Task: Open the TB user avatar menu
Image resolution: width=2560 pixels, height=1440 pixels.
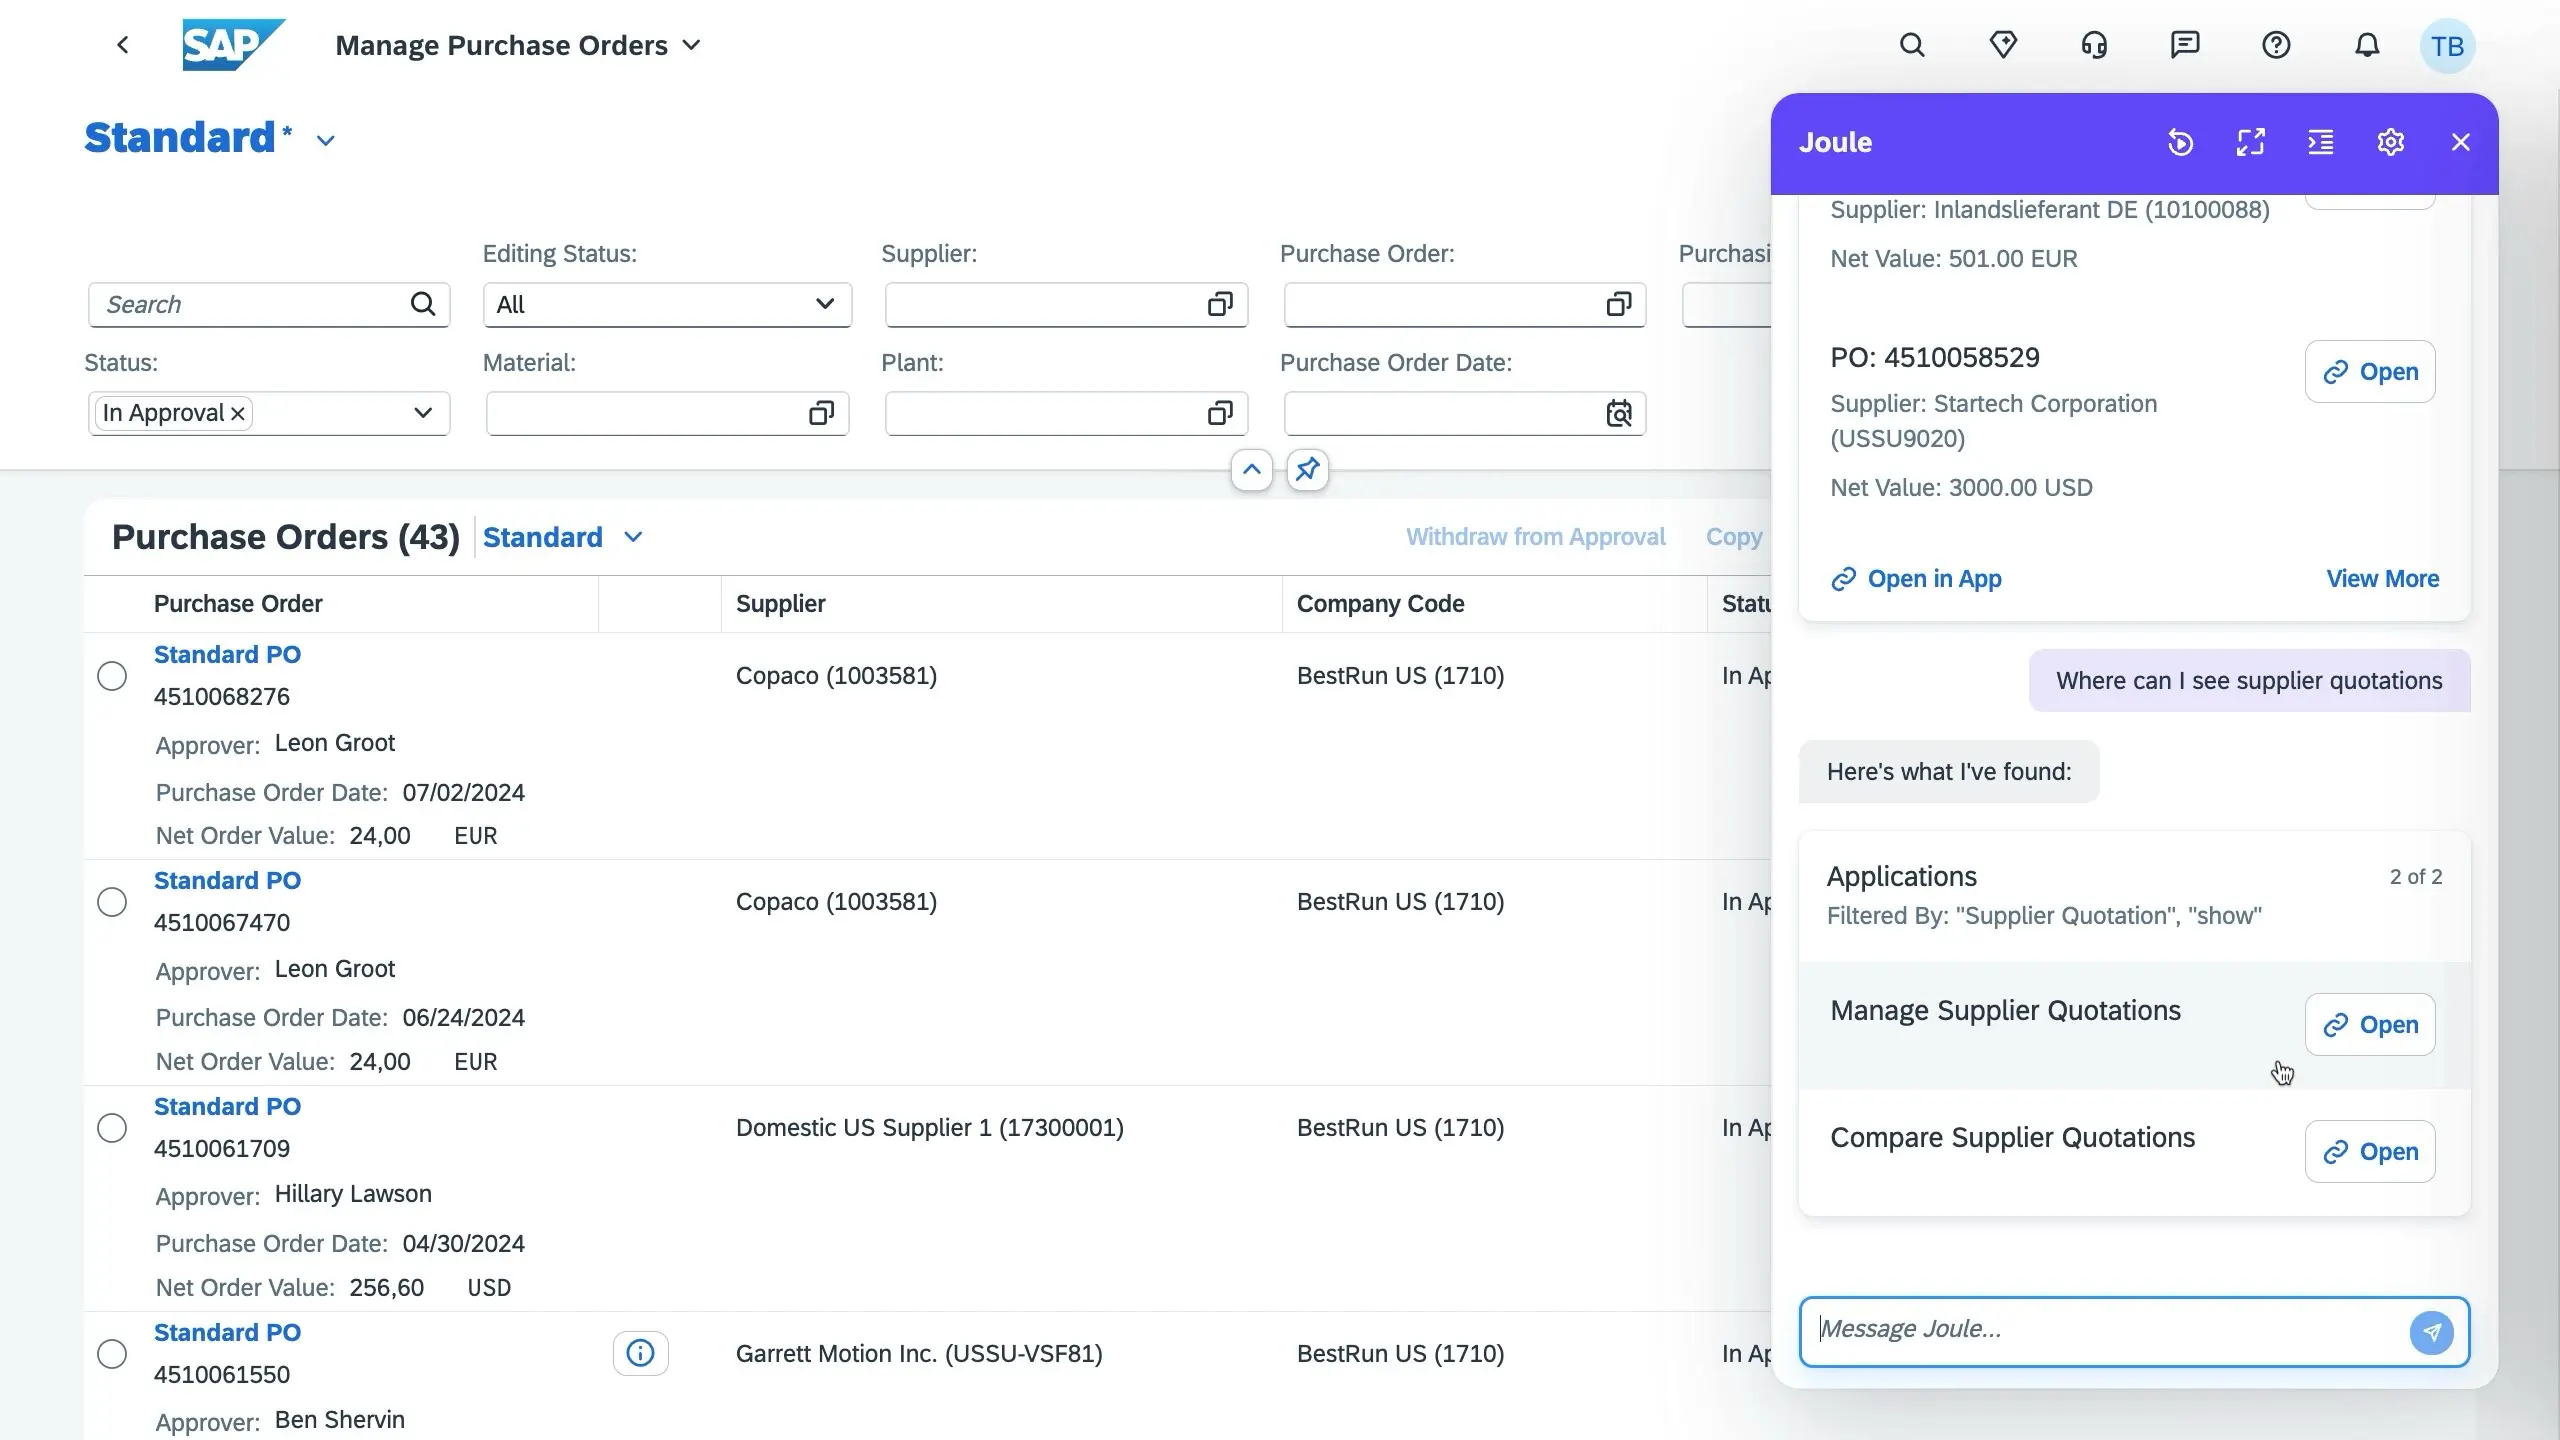Action: pyautogui.click(x=2447, y=46)
